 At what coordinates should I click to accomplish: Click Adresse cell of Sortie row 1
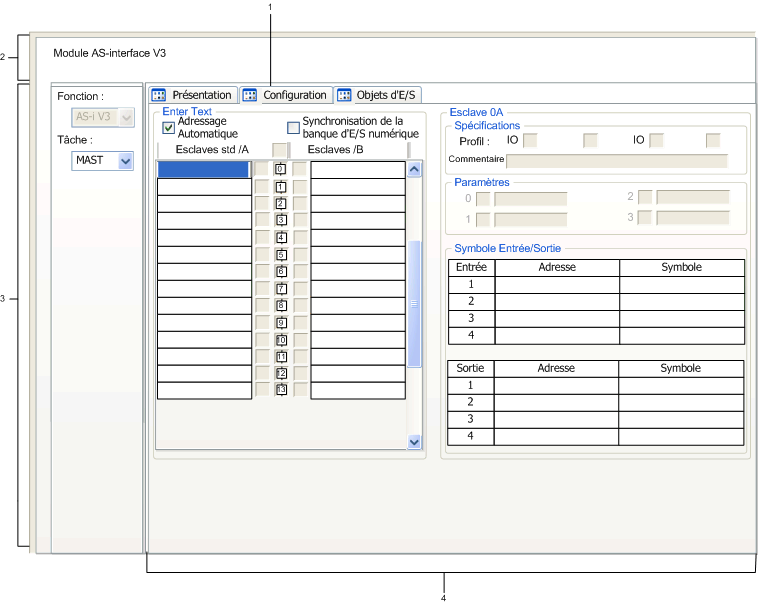(556, 386)
